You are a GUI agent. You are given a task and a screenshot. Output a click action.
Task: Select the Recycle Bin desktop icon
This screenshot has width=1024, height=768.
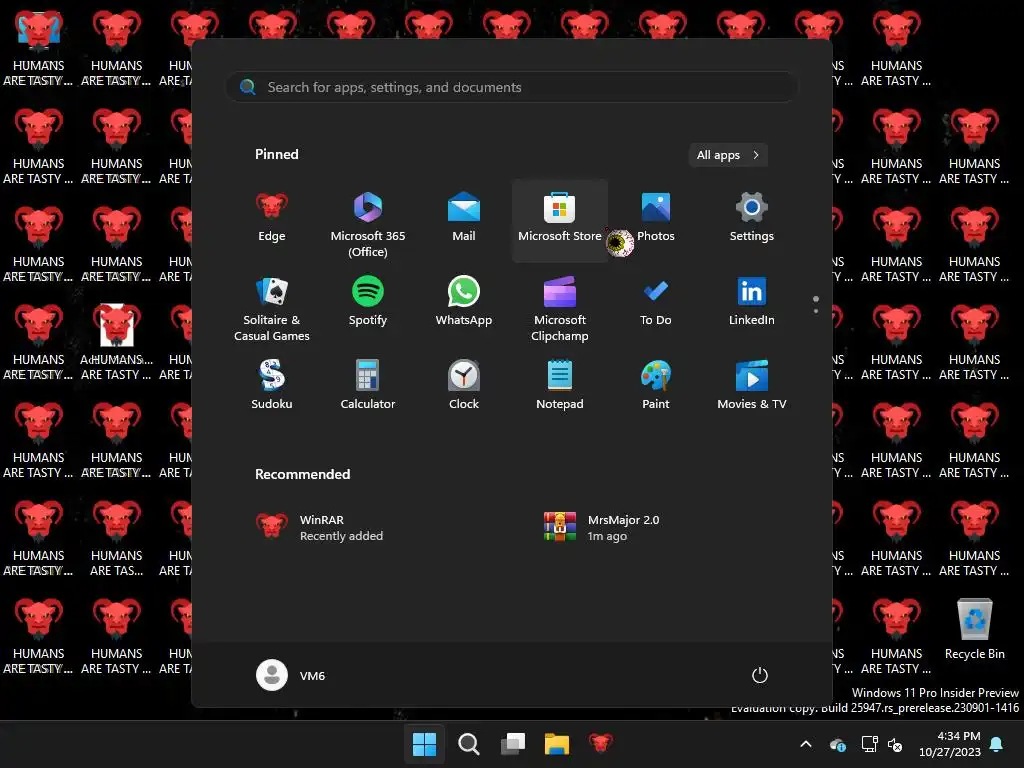974,629
